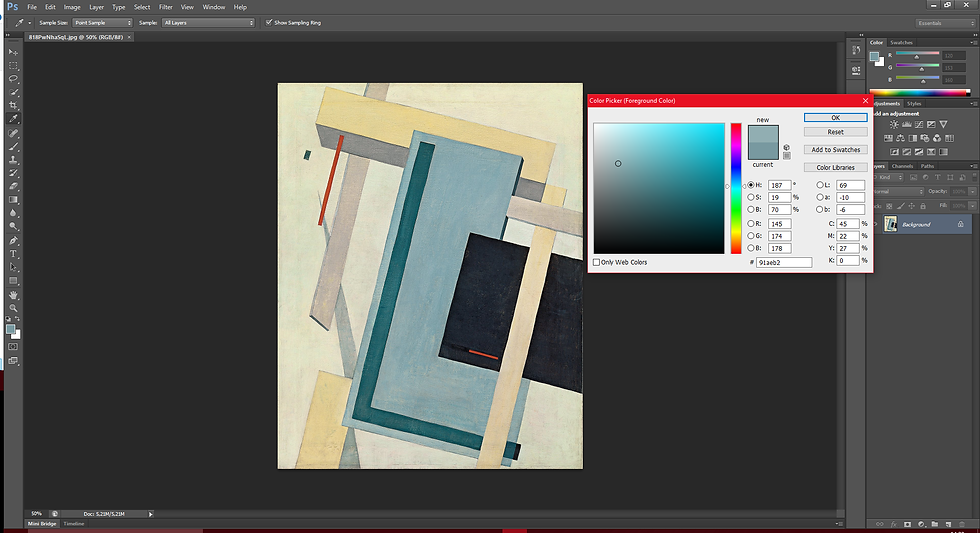Select the Rectangular Marquee tool
The image size is (980, 533).
tap(13, 66)
